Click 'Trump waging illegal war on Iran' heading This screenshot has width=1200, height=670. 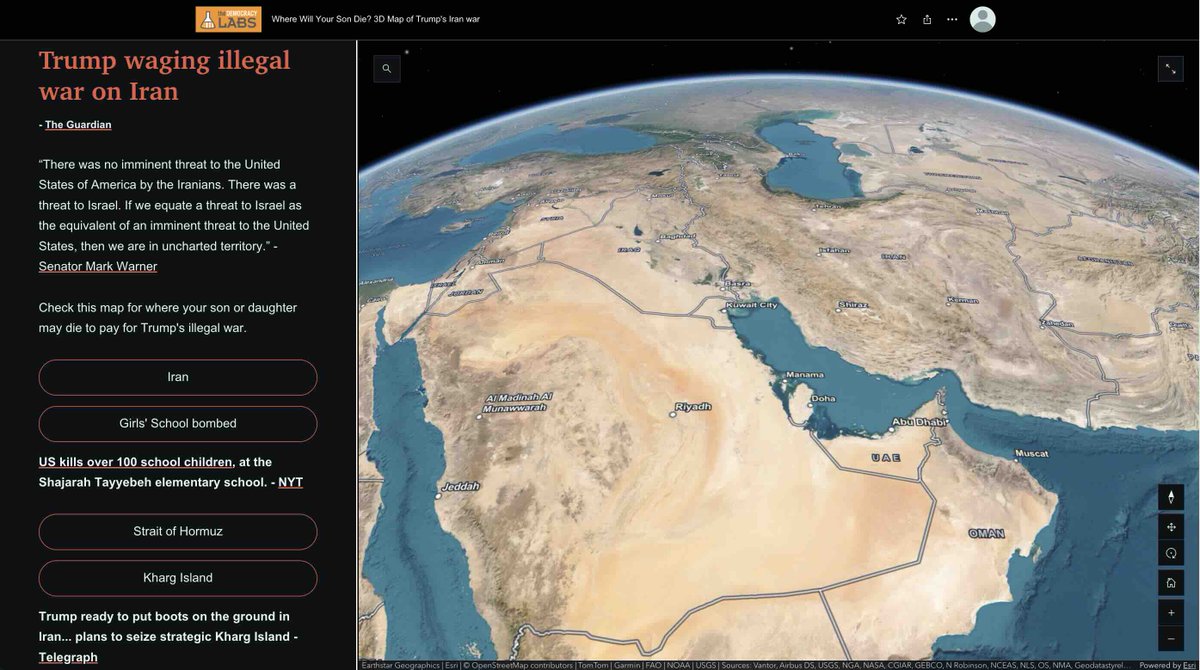pos(164,75)
